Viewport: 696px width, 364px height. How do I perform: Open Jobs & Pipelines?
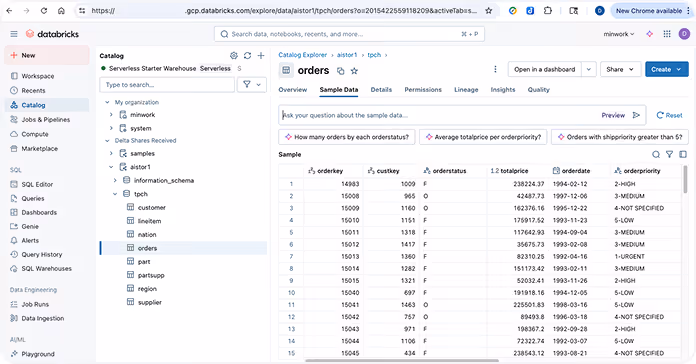click(x=46, y=119)
